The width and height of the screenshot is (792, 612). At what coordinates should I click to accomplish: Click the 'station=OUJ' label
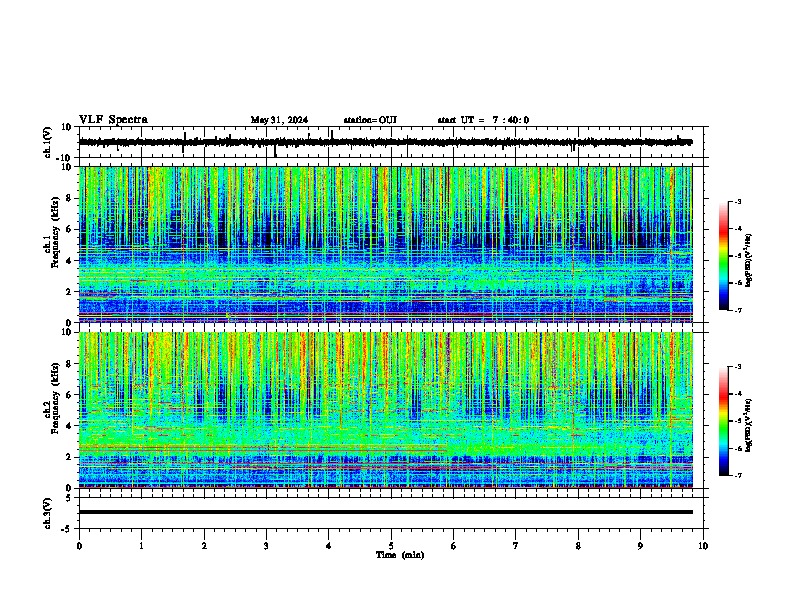(x=370, y=120)
